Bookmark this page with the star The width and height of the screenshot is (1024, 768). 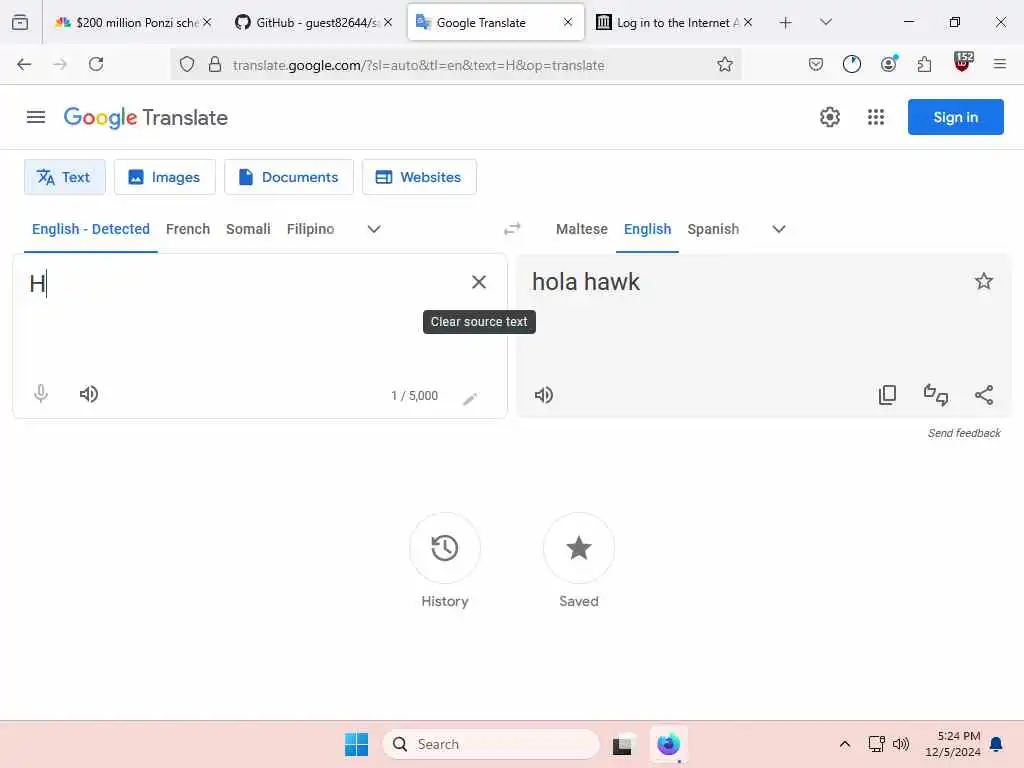coord(724,64)
